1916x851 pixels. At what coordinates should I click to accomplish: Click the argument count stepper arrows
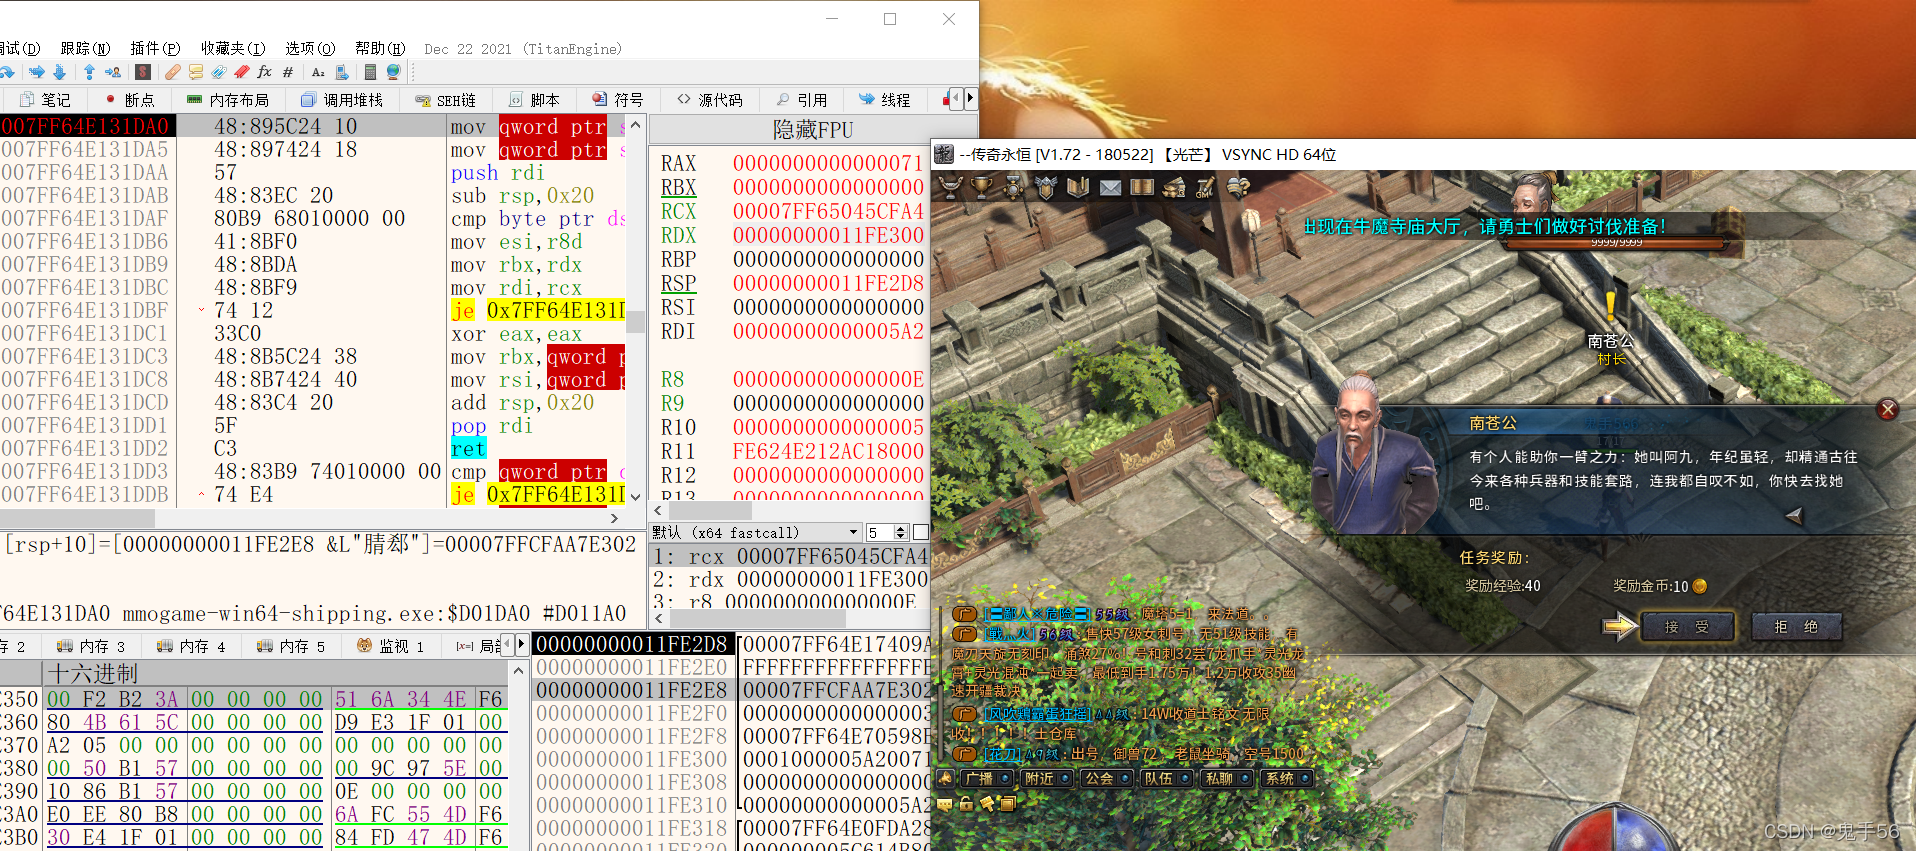(901, 532)
